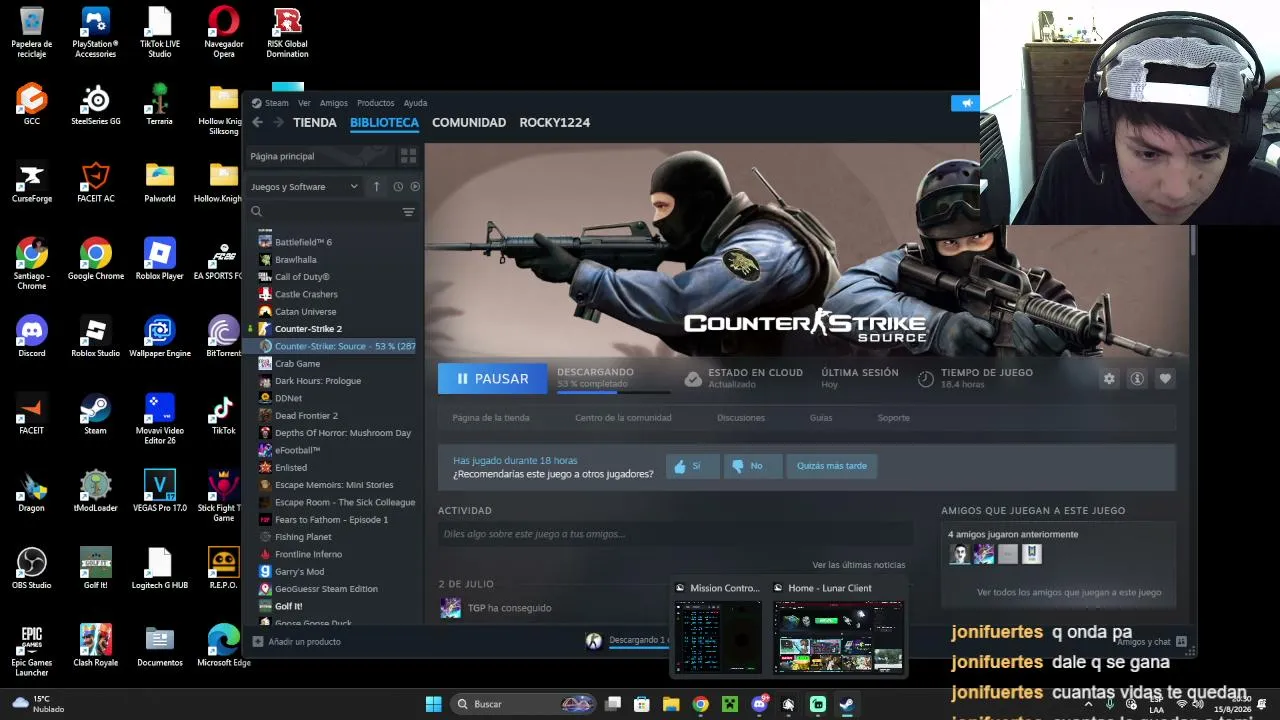This screenshot has height=720, width=1280.
Task: Open the Epic Games Launcher desktop shortcut
Action: point(31,650)
